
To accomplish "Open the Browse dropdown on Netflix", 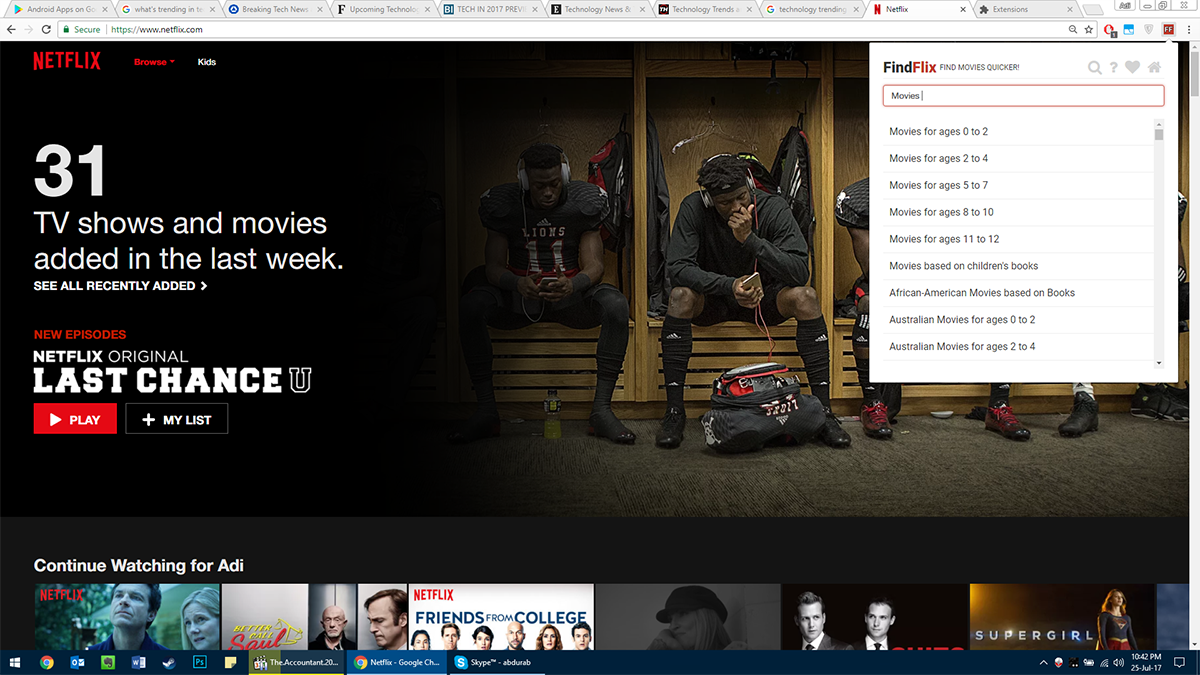I will click(152, 61).
